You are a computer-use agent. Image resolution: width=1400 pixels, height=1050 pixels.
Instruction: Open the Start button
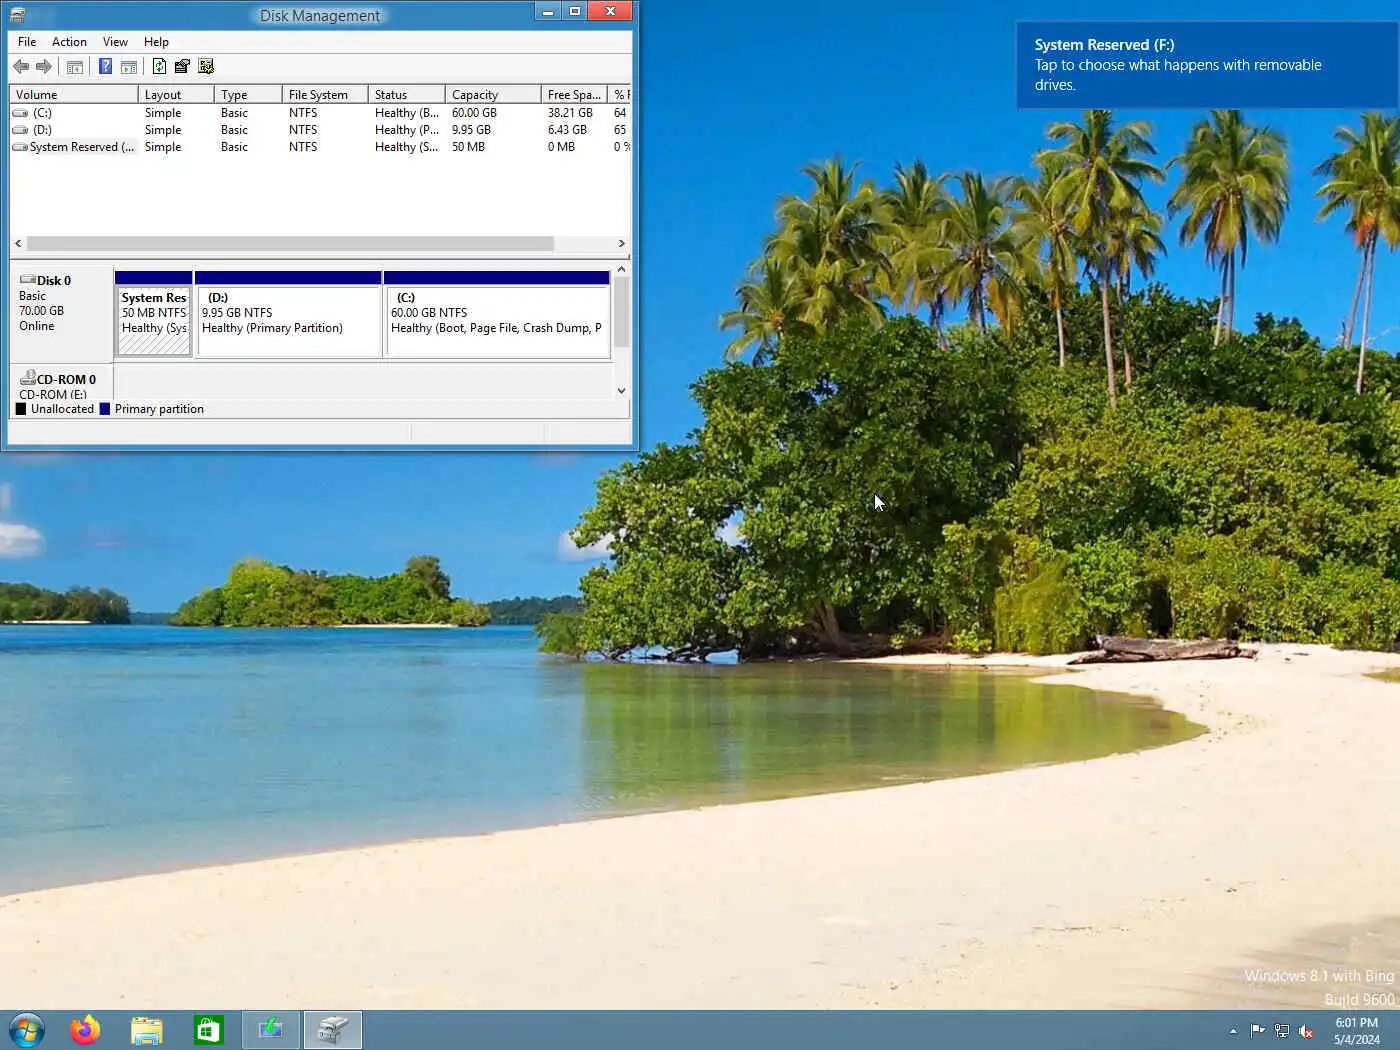[27, 1030]
